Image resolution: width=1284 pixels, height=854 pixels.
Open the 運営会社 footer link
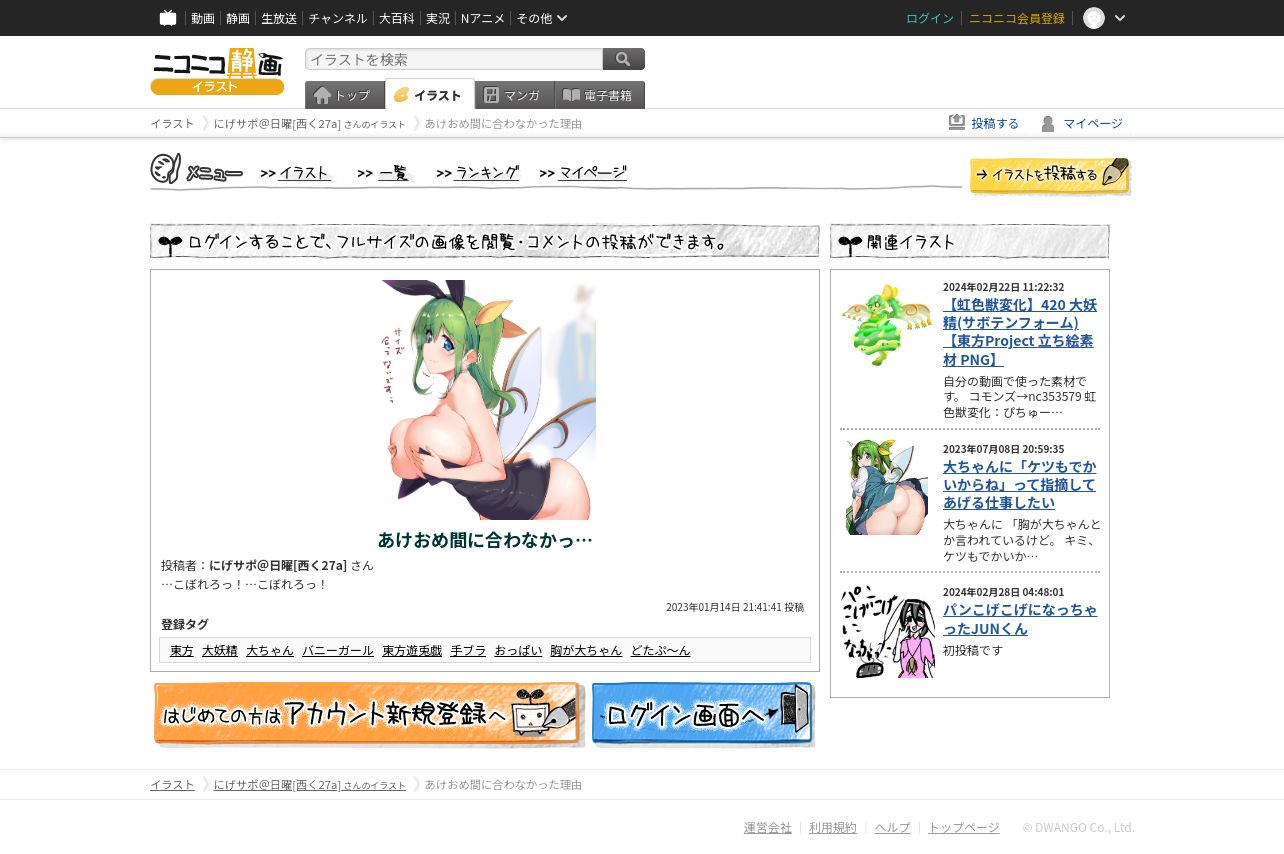[768, 827]
